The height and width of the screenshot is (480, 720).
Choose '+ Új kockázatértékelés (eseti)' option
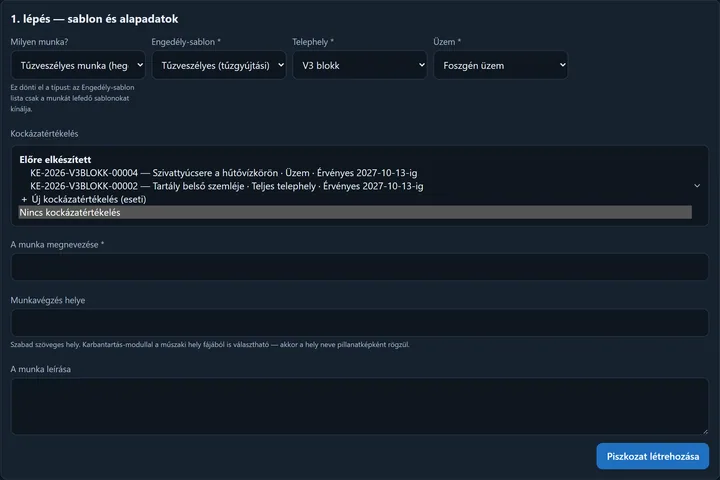point(355,199)
